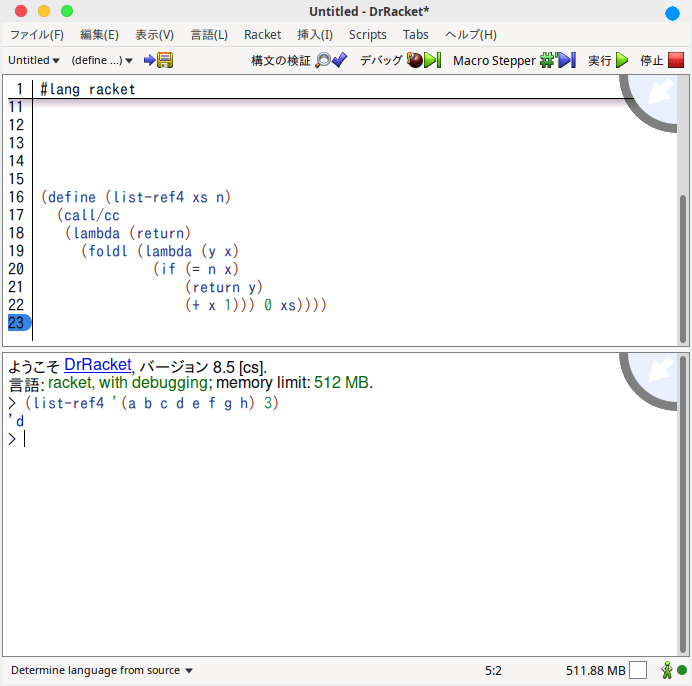The image size is (692, 686).
Task: Click the green status dot in corner
Action: pos(682,670)
